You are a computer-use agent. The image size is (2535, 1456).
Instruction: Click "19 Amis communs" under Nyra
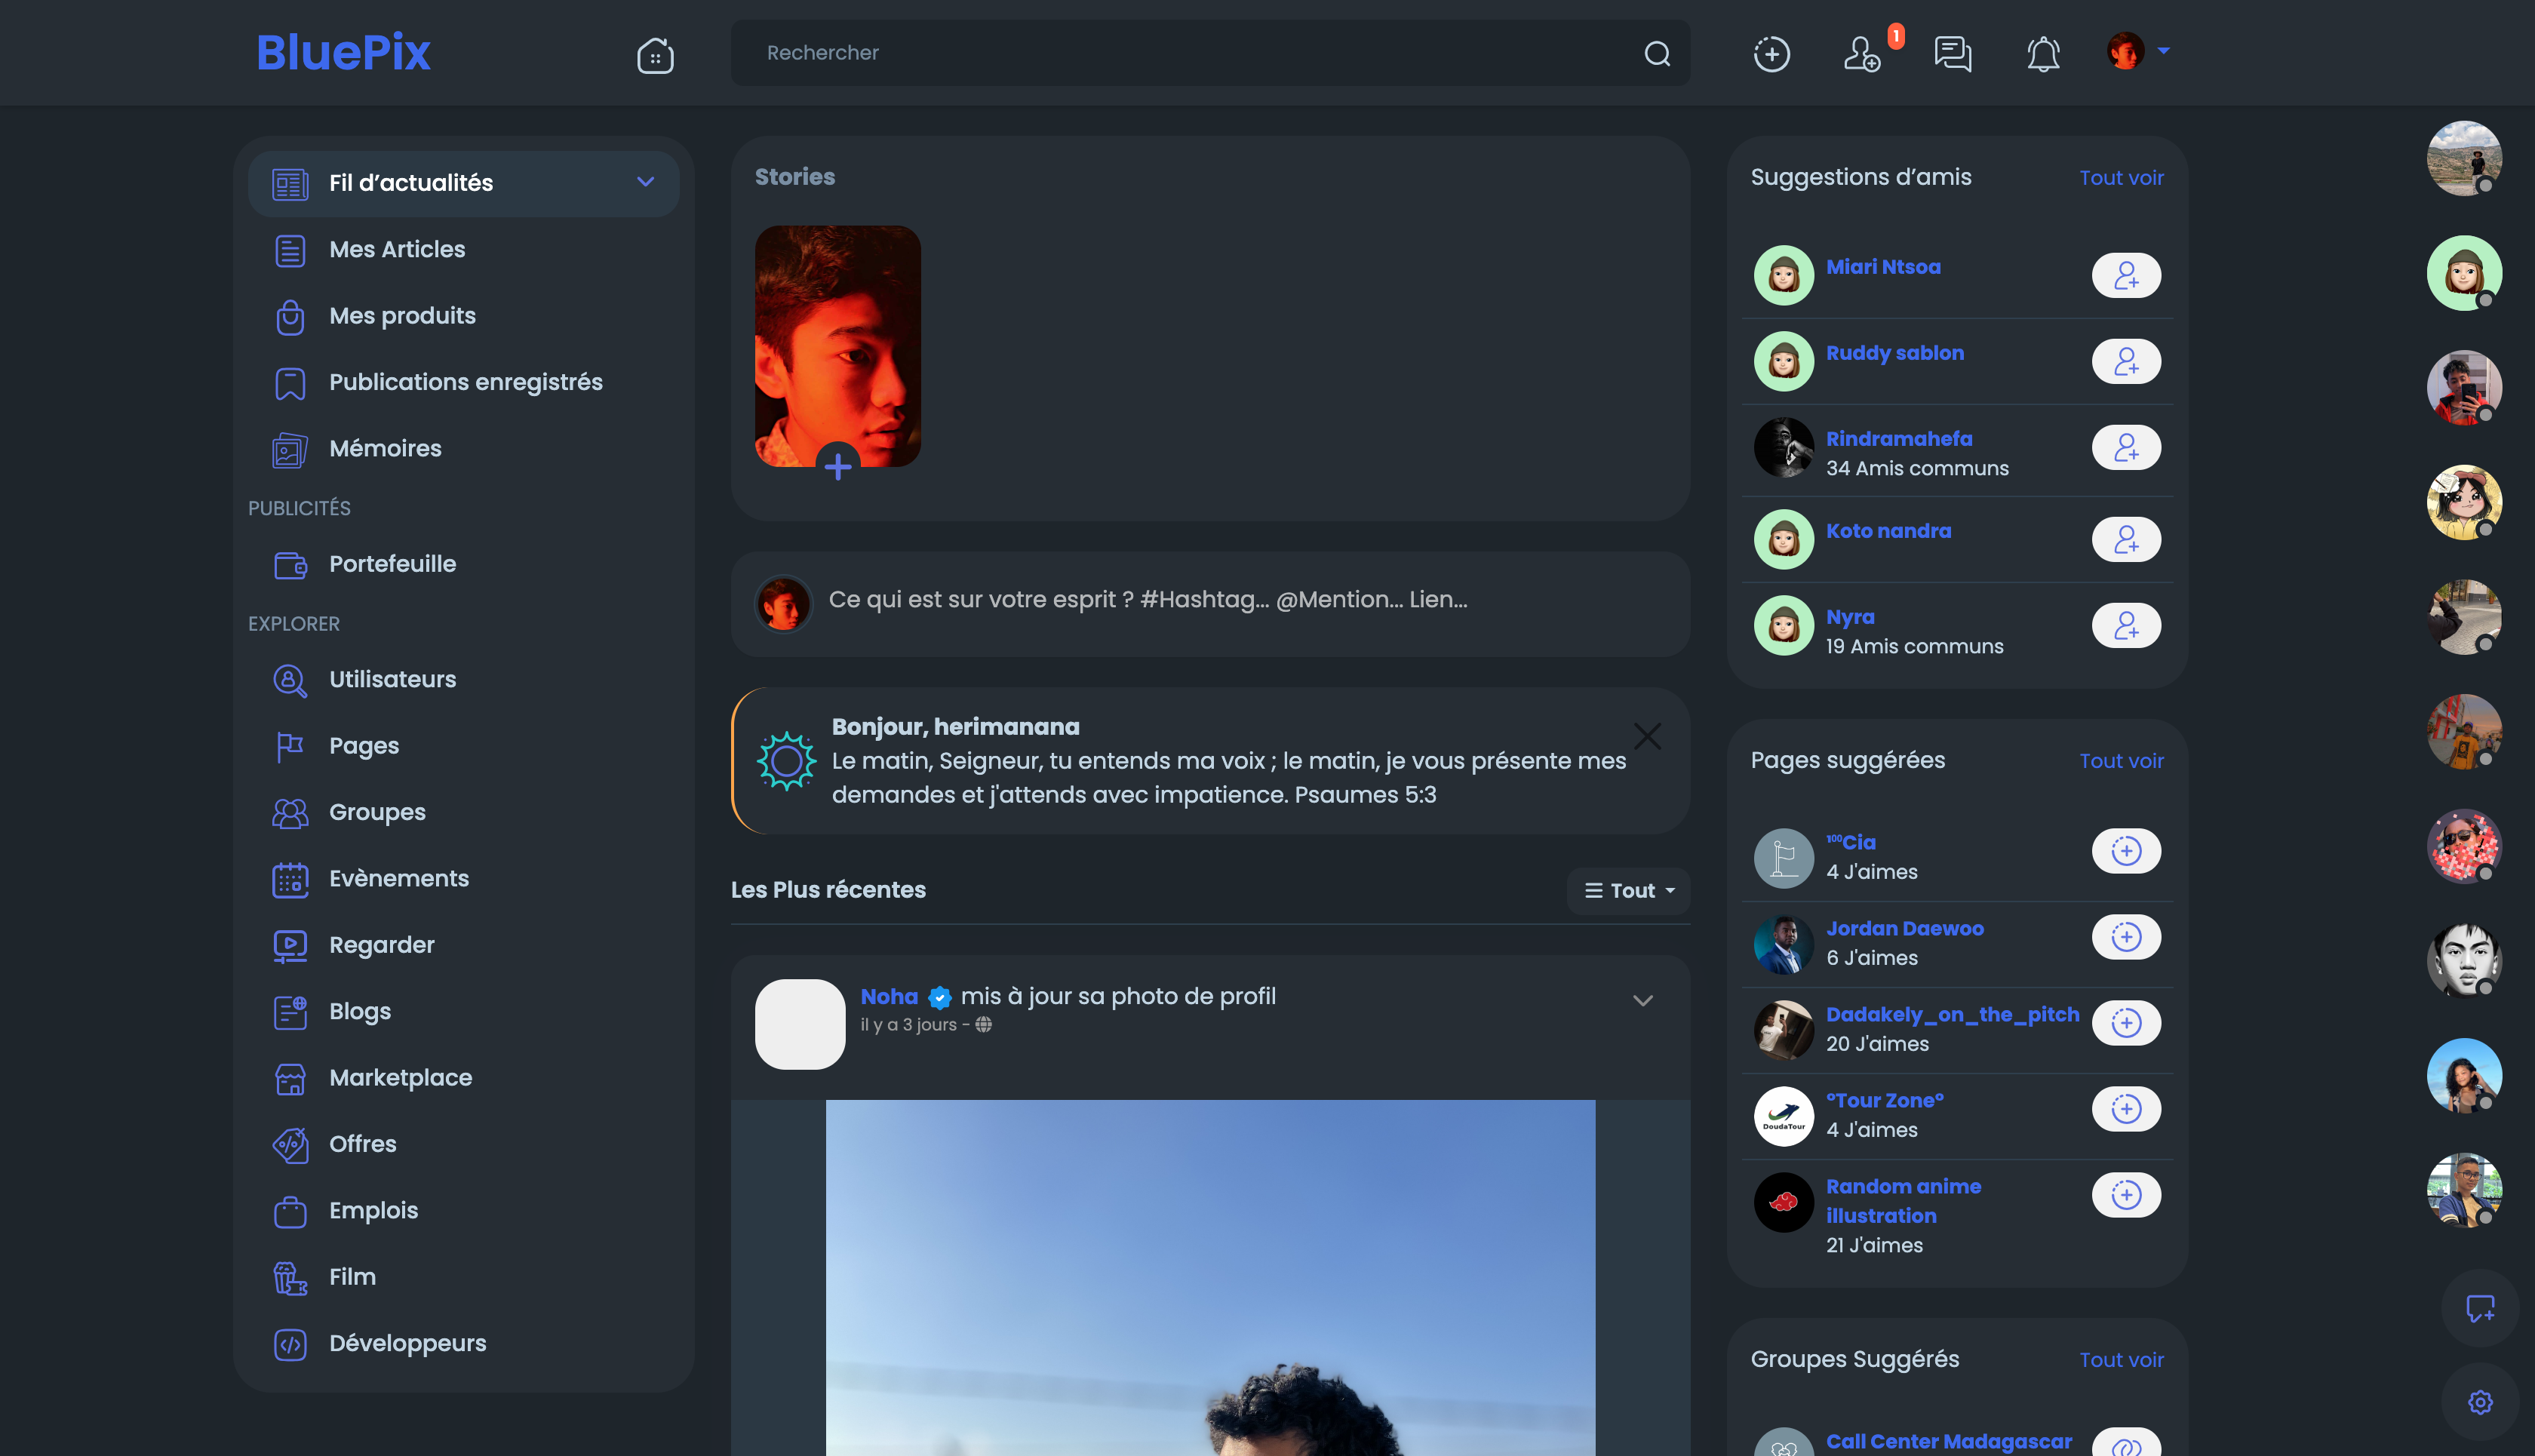1914,646
